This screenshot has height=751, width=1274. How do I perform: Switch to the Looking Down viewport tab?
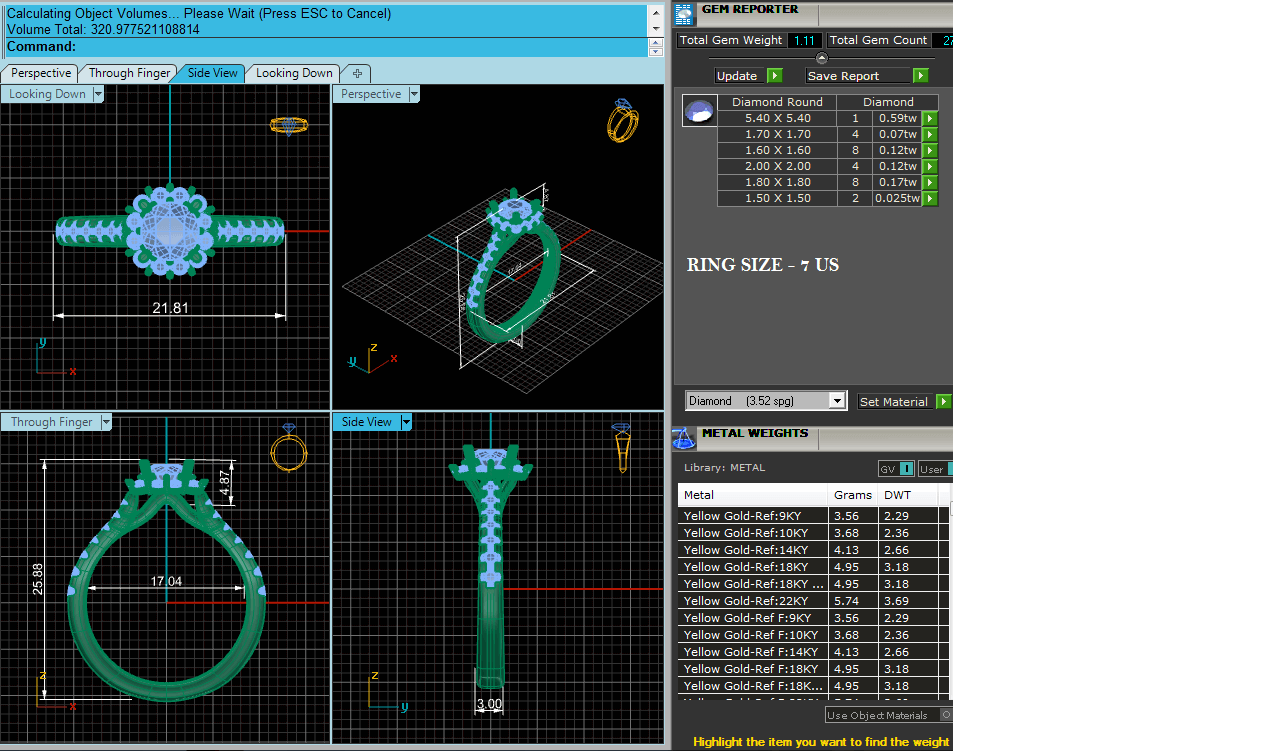[294, 73]
